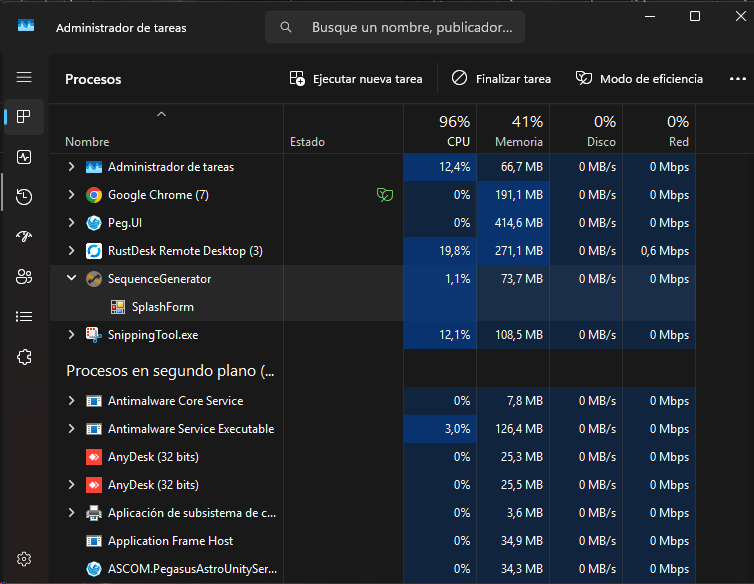754x584 pixels.
Task: Click the 3,0% Antimalware CPU value
Action: (457, 429)
